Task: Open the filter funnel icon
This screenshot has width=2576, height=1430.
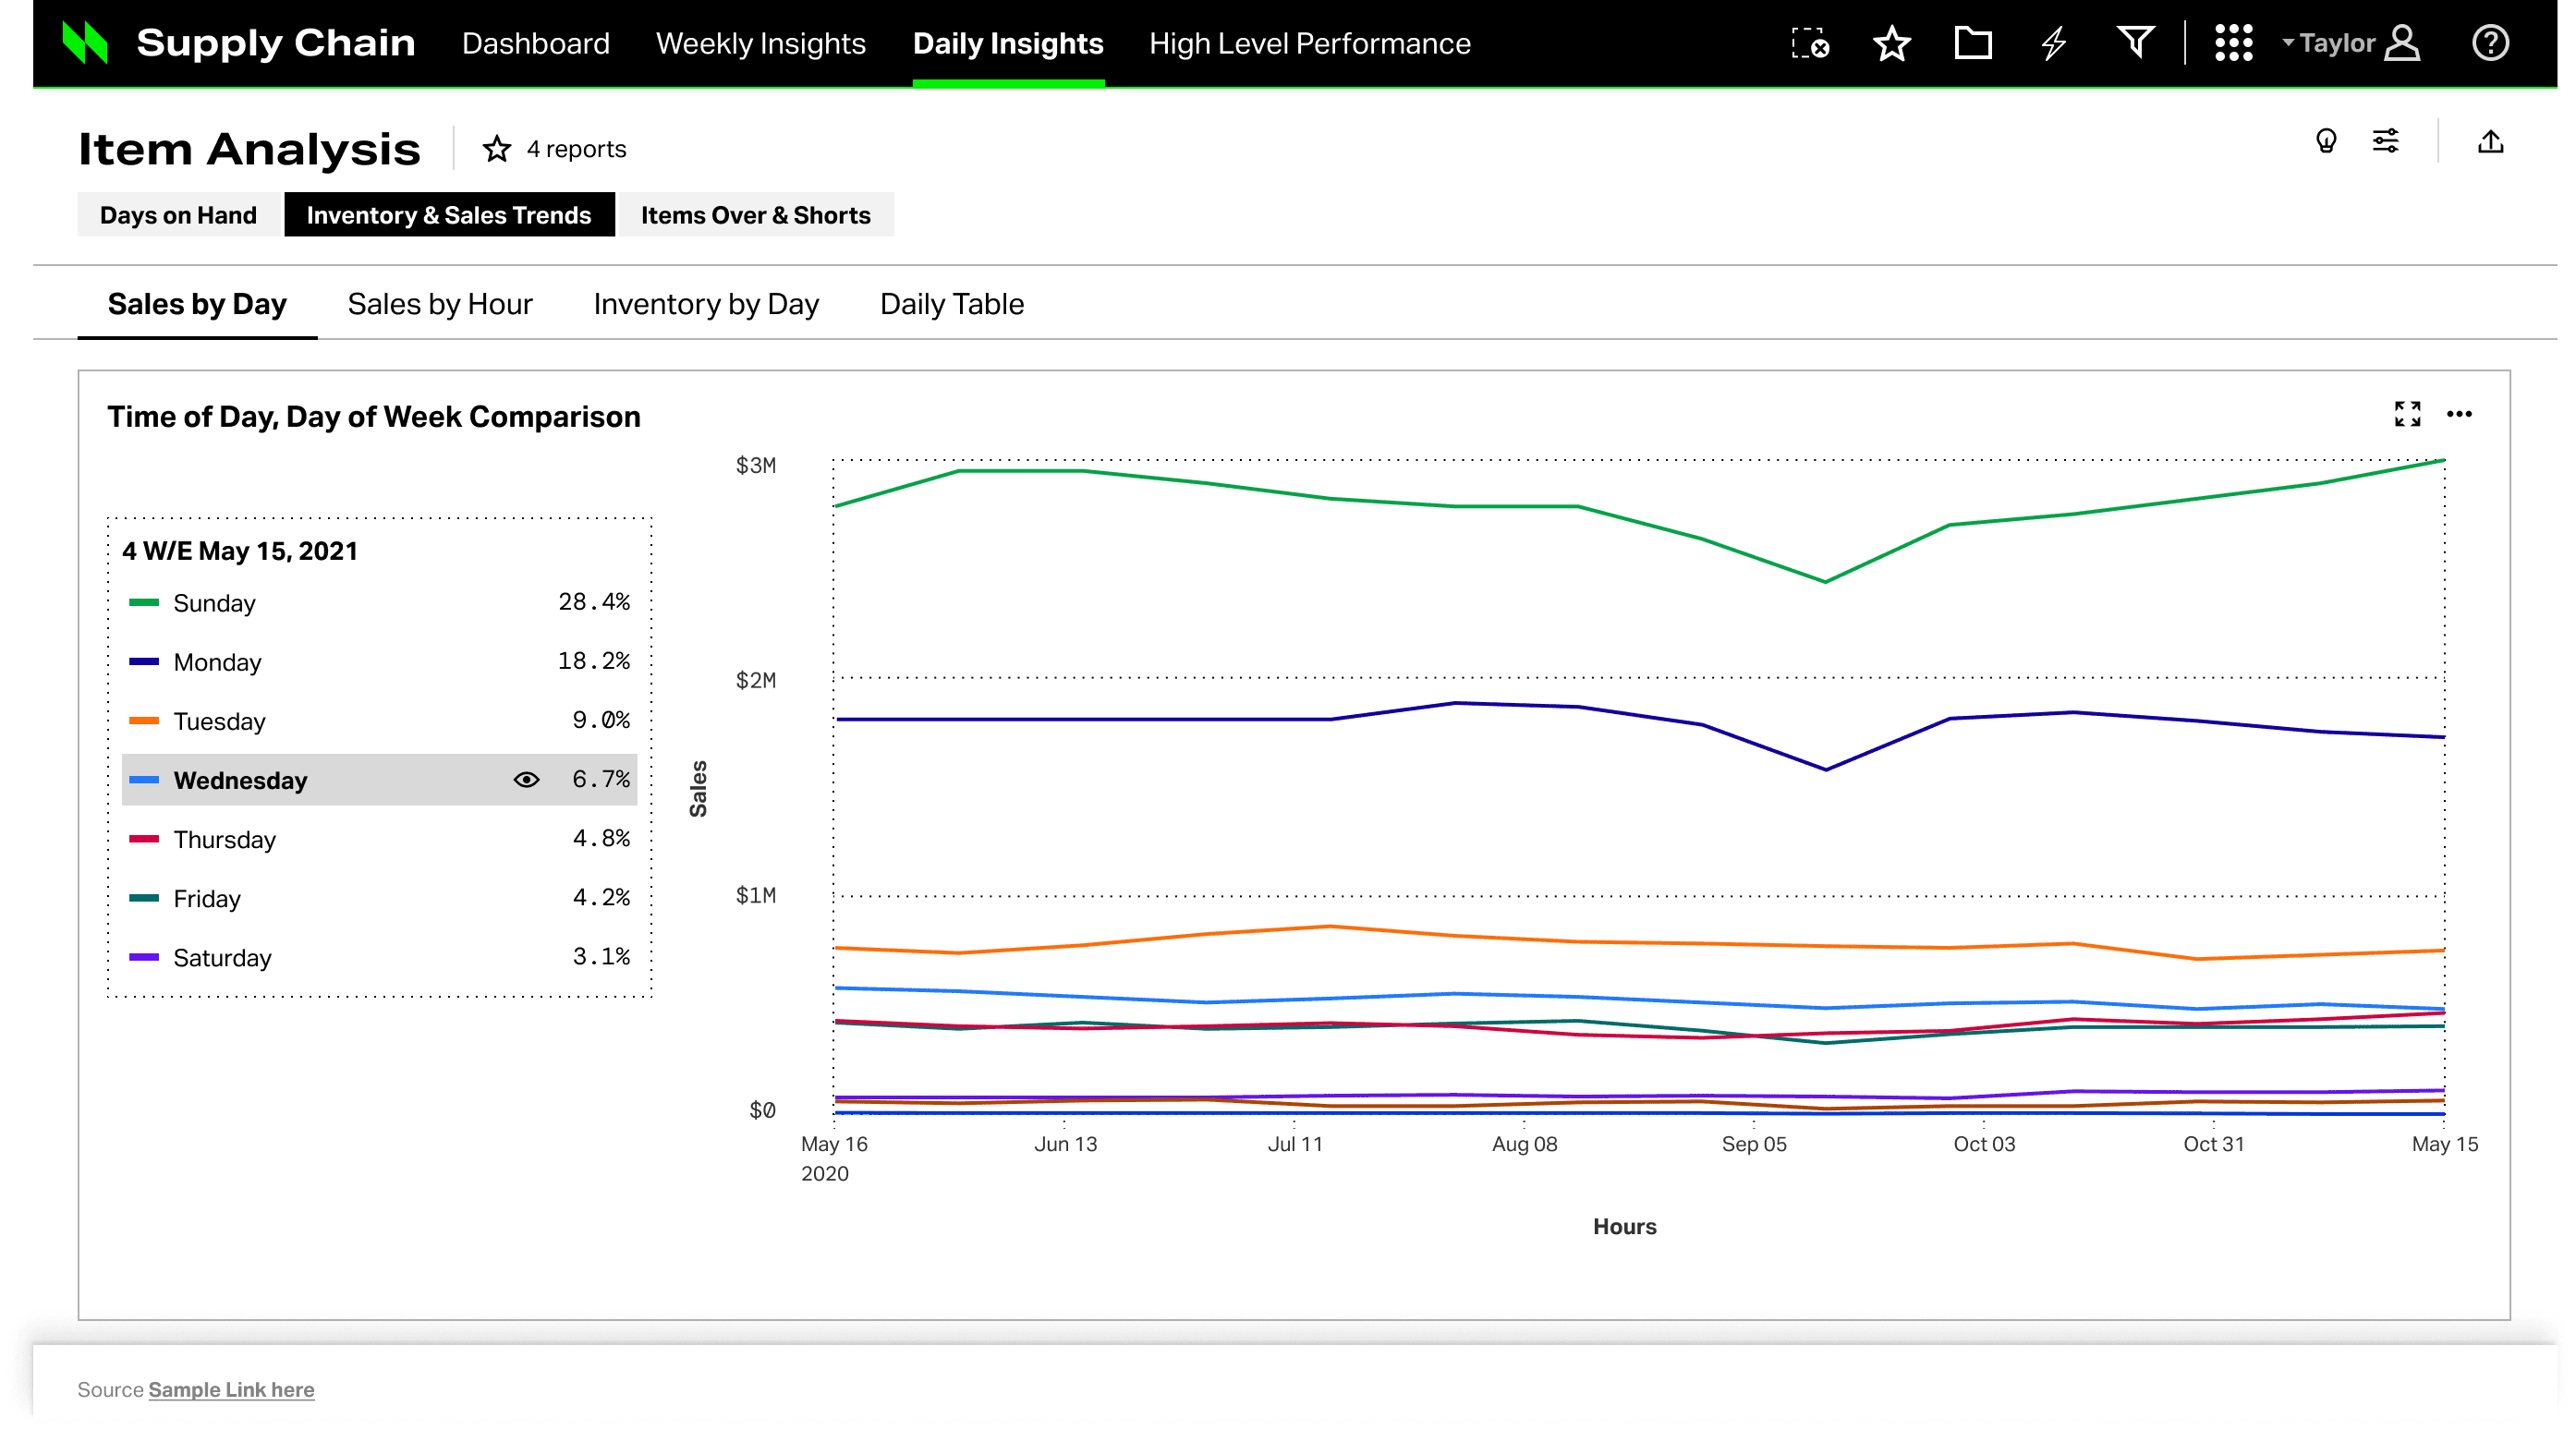Action: tap(2134, 43)
